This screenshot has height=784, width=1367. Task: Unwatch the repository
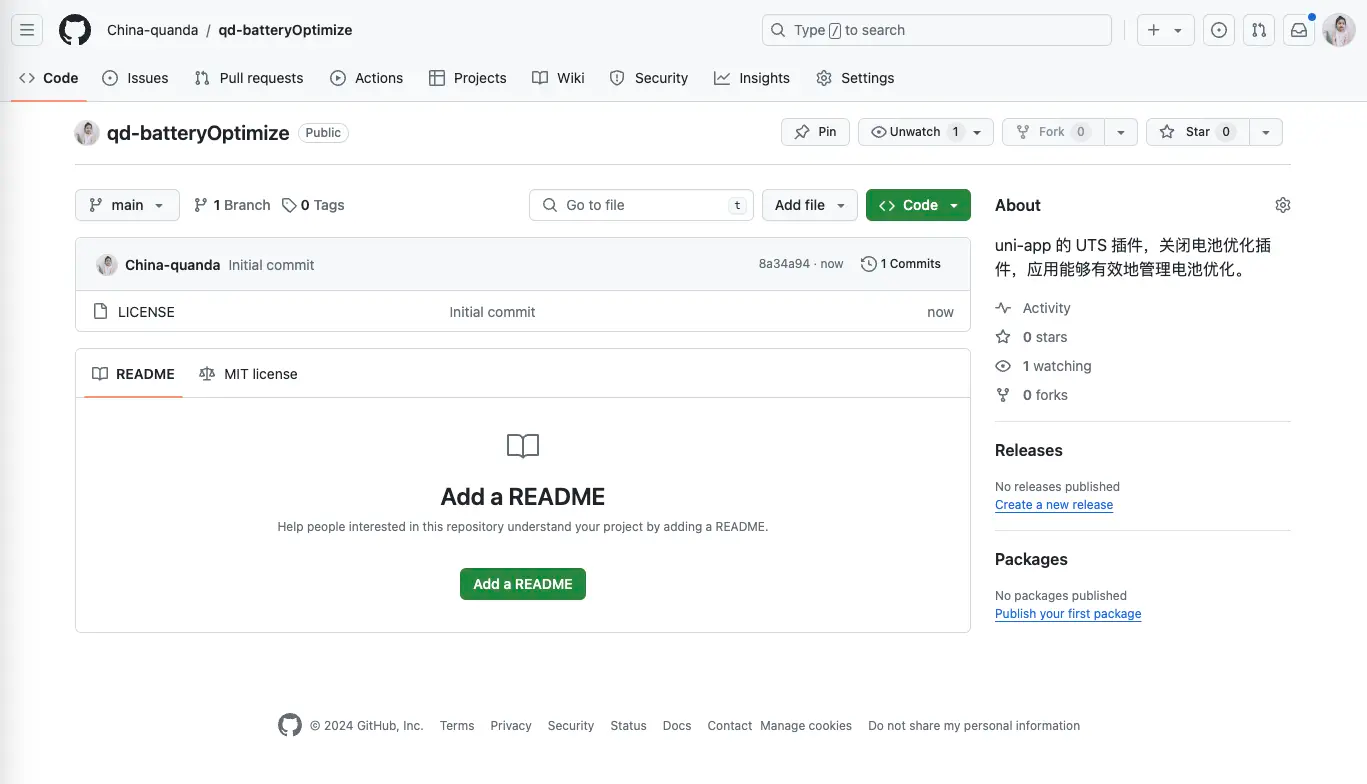click(915, 131)
